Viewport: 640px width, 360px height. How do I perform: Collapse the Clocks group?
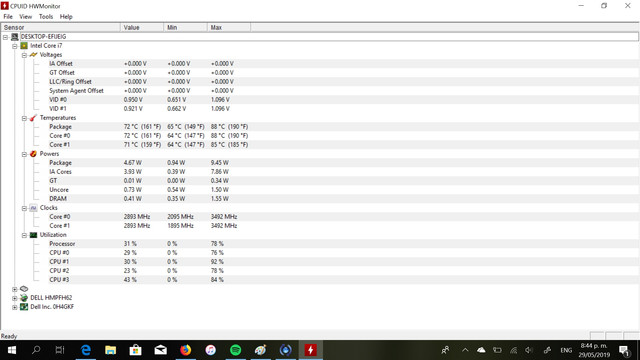pos(24,208)
